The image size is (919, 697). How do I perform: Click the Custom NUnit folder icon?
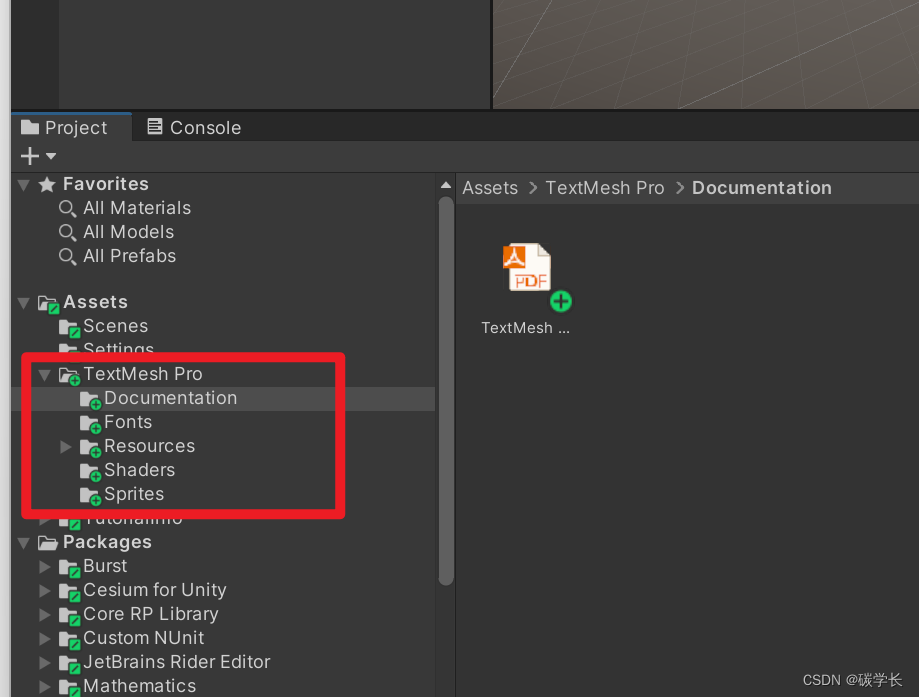point(69,641)
